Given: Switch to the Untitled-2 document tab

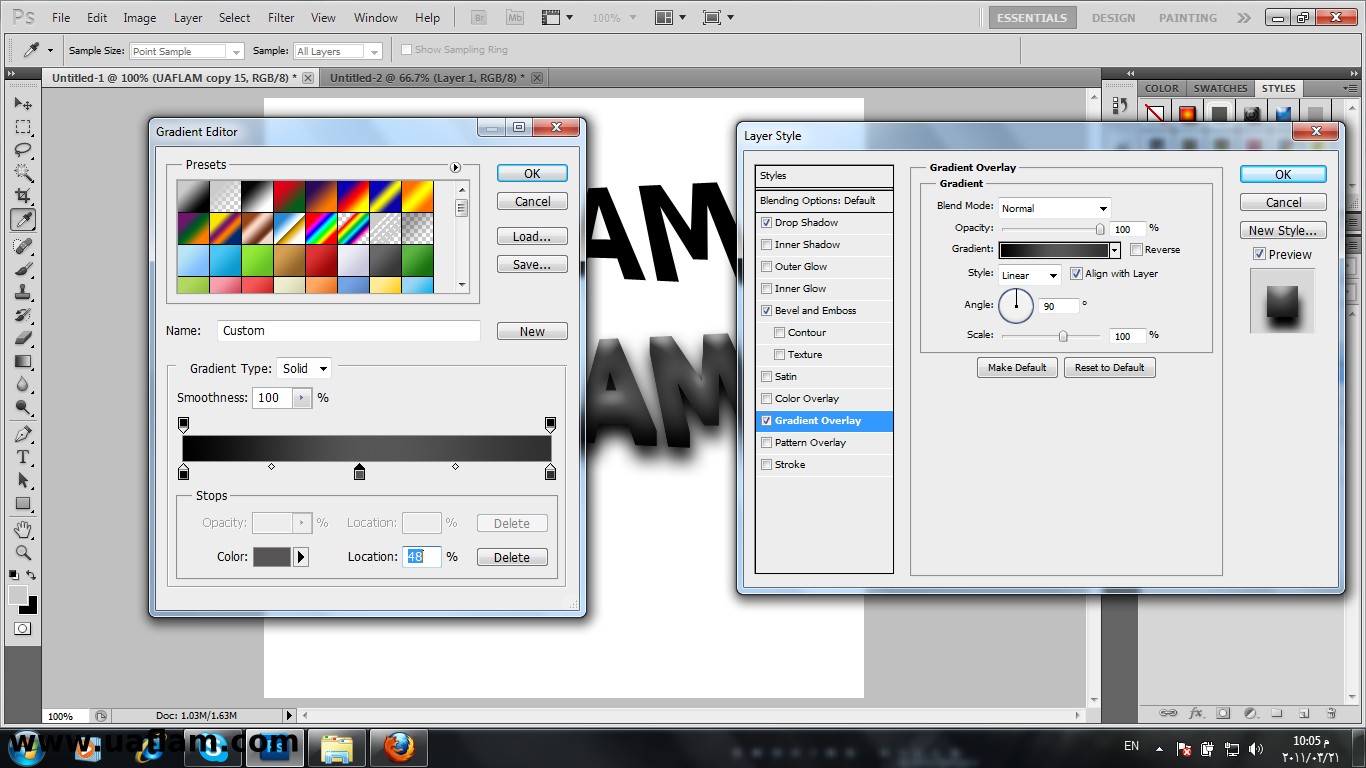Looking at the screenshot, I should pyautogui.click(x=423, y=78).
